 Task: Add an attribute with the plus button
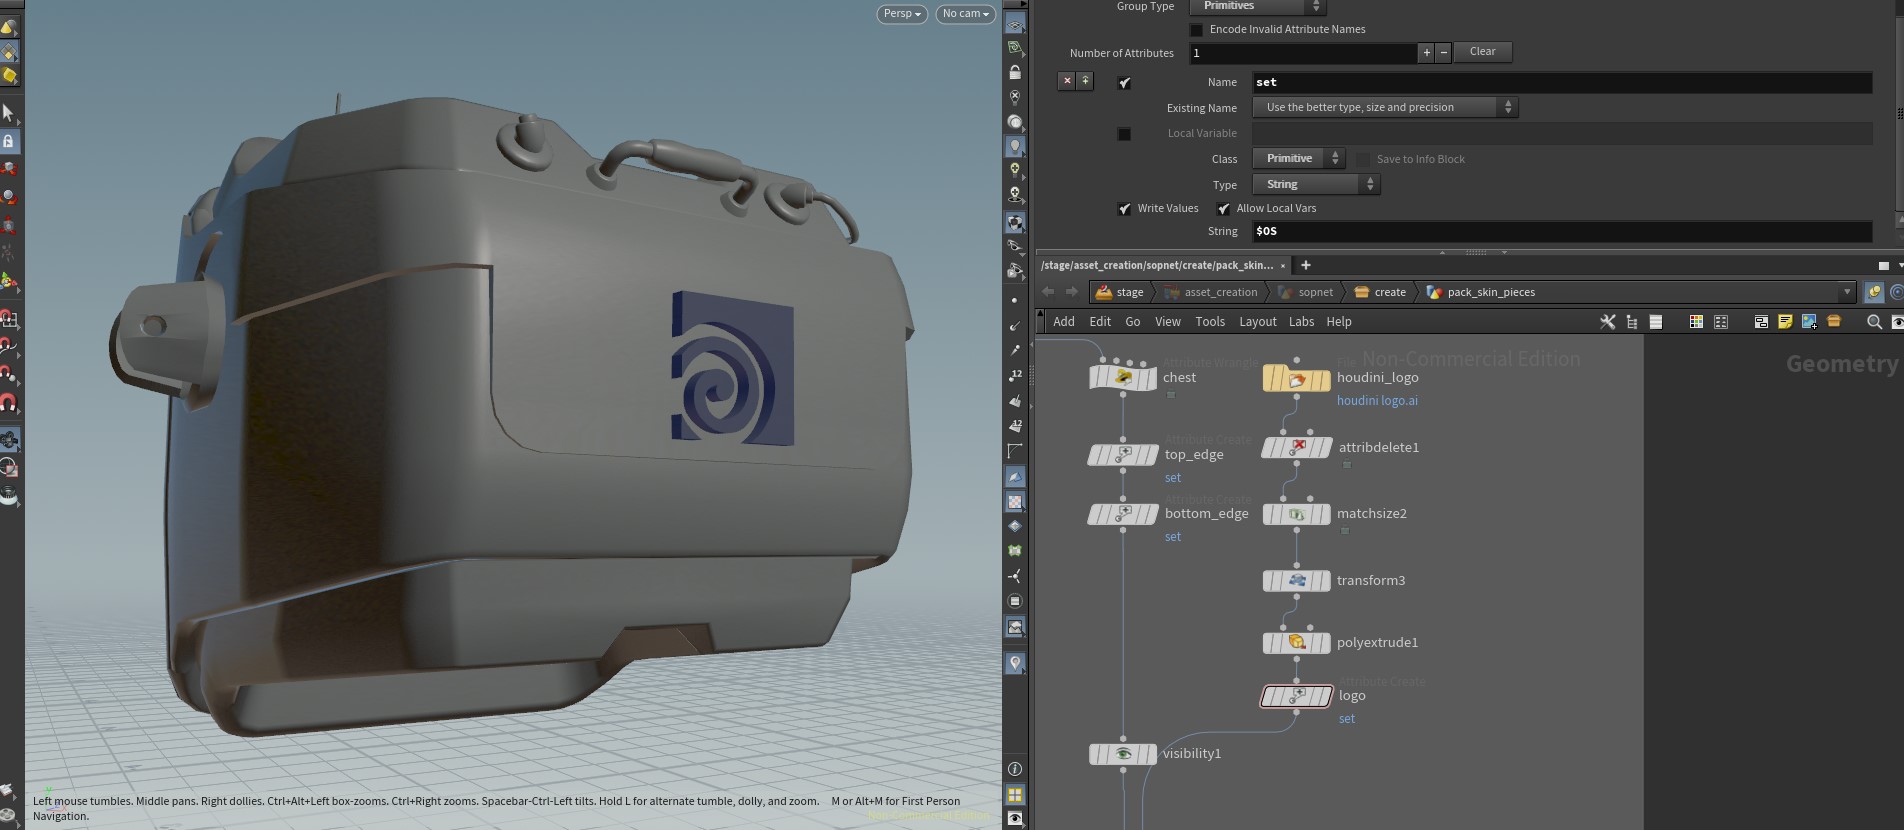[1427, 53]
